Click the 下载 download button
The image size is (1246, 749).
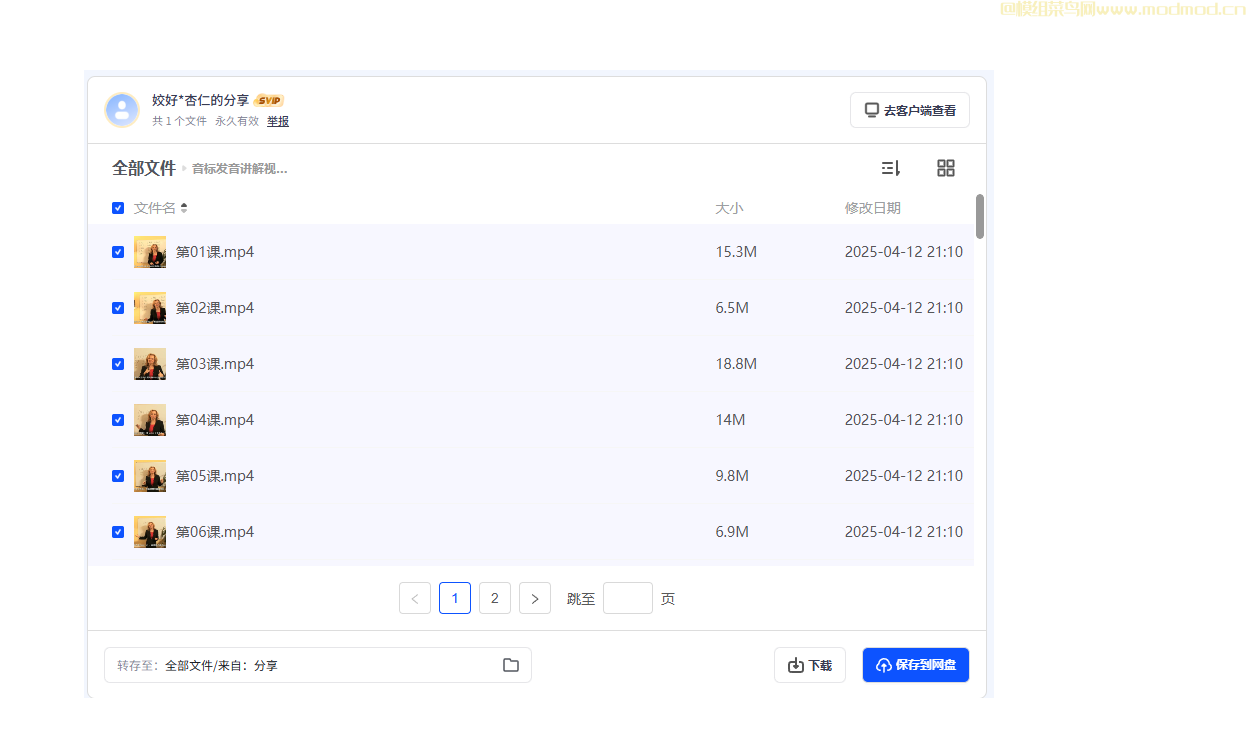[810, 665]
